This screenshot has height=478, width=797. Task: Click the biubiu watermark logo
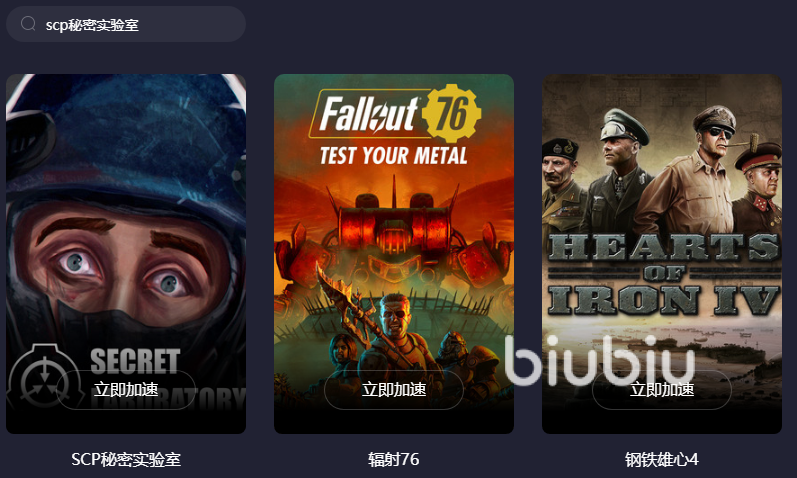(x=600, y=360)
